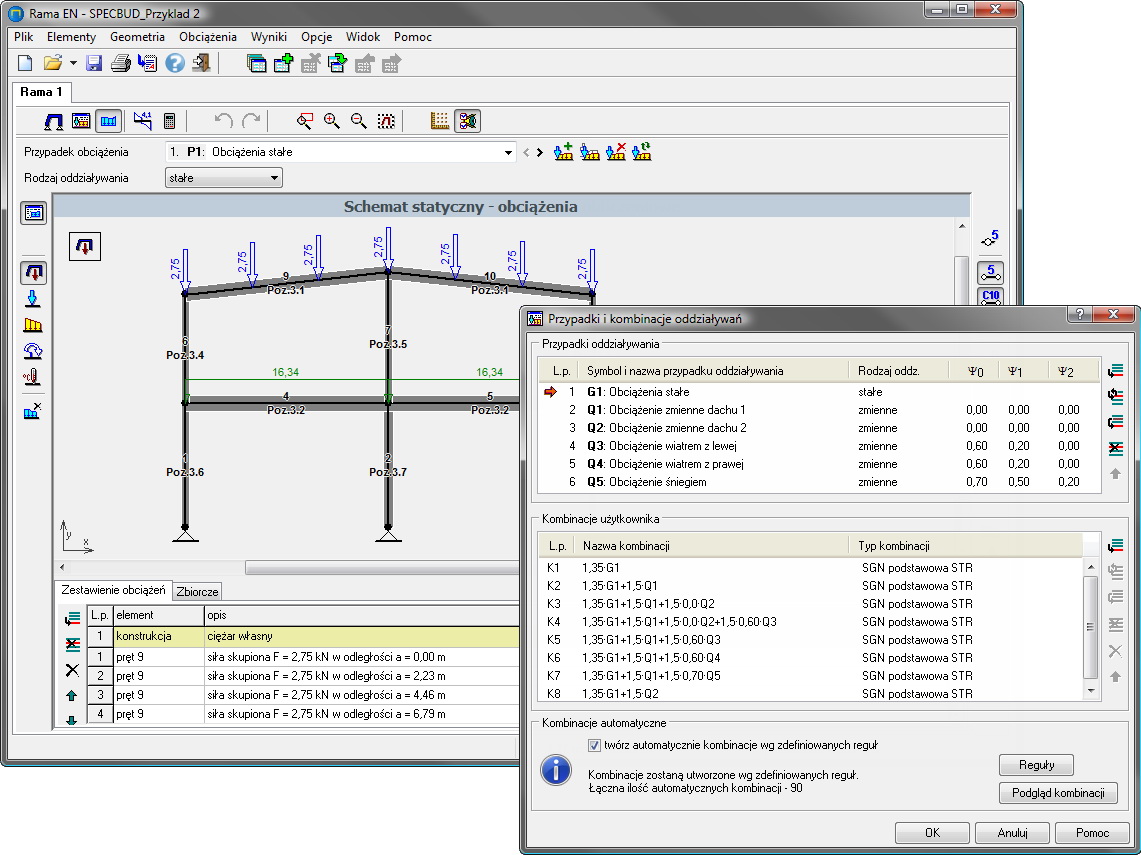1141x855 pixels.
Task: Toggle the grid display button in toolbar
Action: point(440,121)
